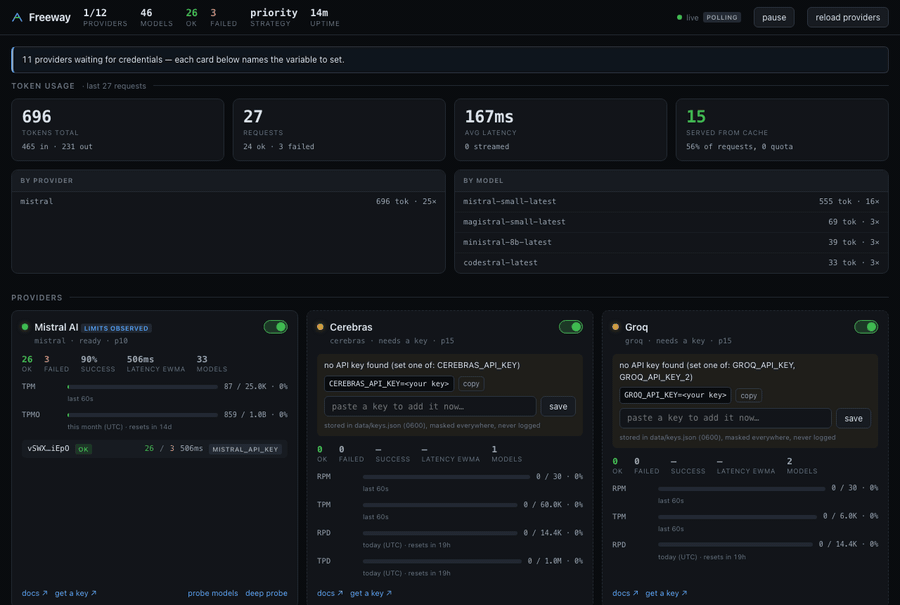Click the mistral row under BY PROVIDER

tap(228, 201)
